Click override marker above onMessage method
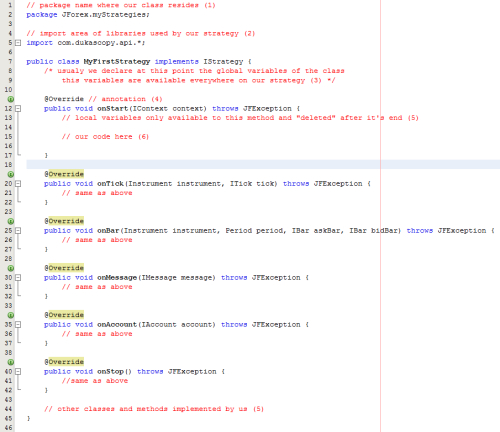Screen dimensions: 500x432 coord(11,268)
